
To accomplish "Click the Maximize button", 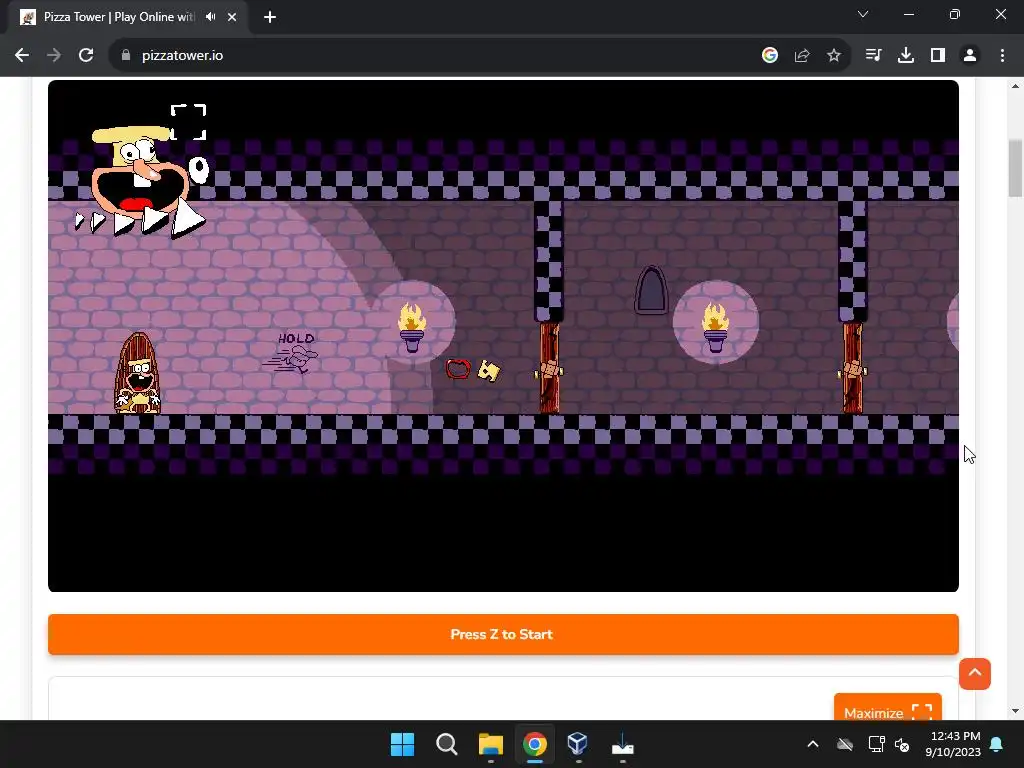I will tap(888, 708).
